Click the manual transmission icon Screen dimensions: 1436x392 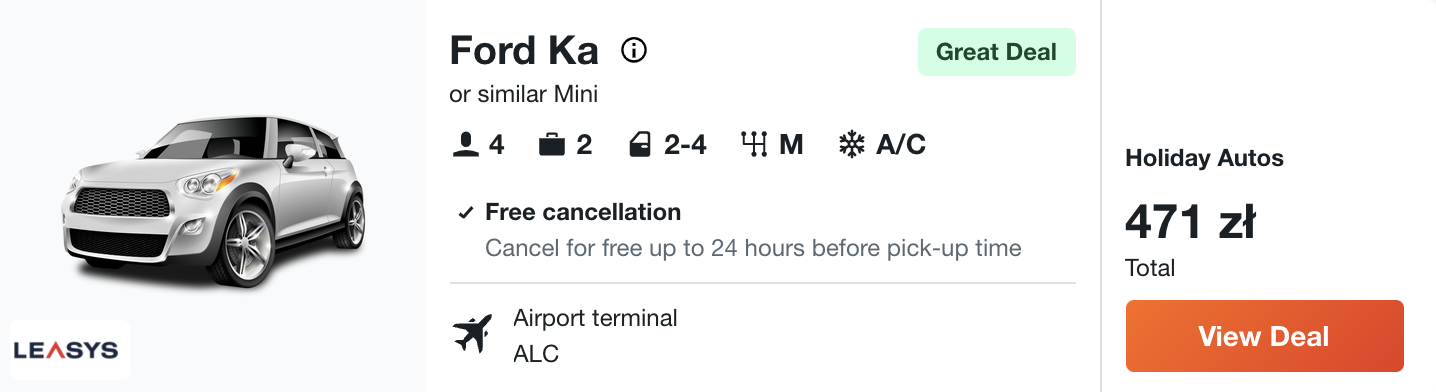pos(754,146)
